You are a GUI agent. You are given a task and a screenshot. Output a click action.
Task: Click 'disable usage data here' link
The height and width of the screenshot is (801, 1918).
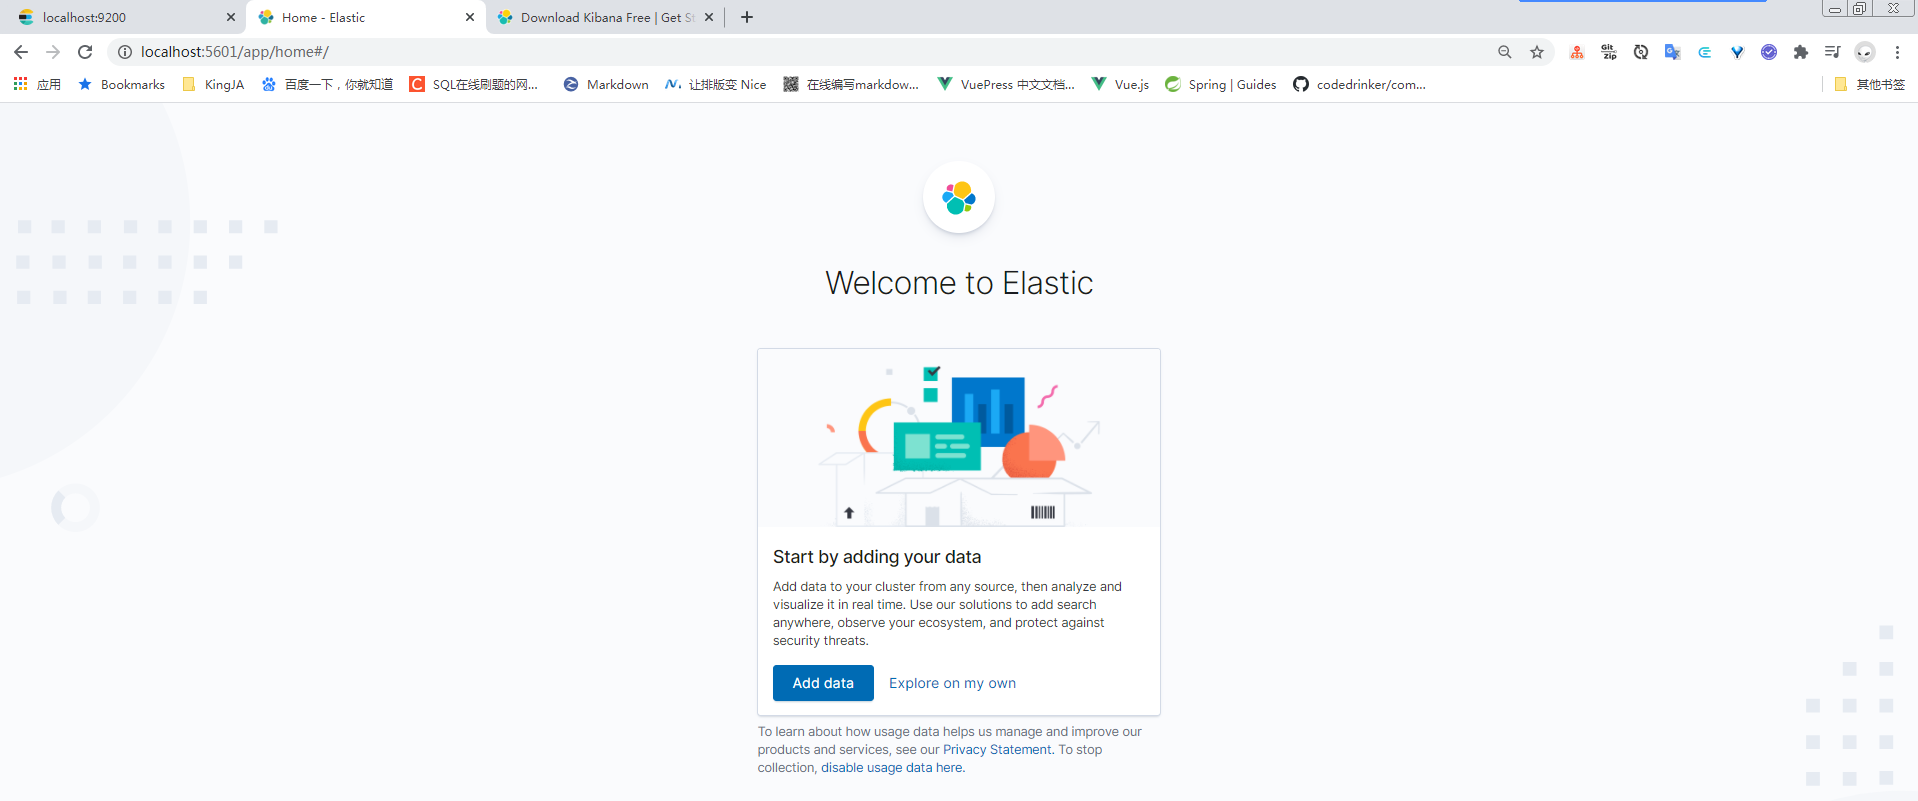pyautogui.click(x=891, y=768)
